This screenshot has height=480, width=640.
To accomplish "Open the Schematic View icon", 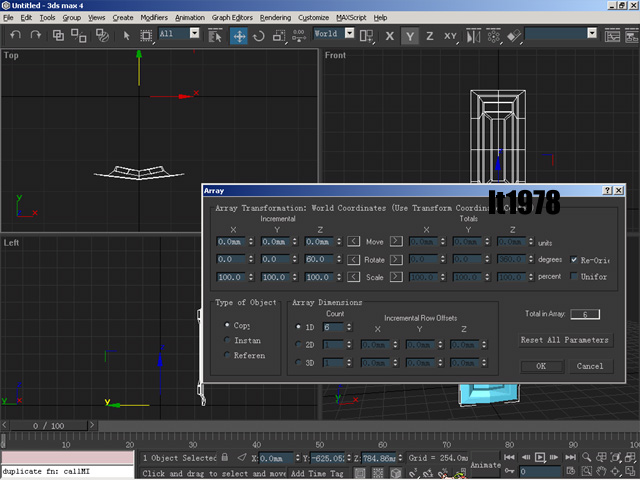I will tap(631, 36).
